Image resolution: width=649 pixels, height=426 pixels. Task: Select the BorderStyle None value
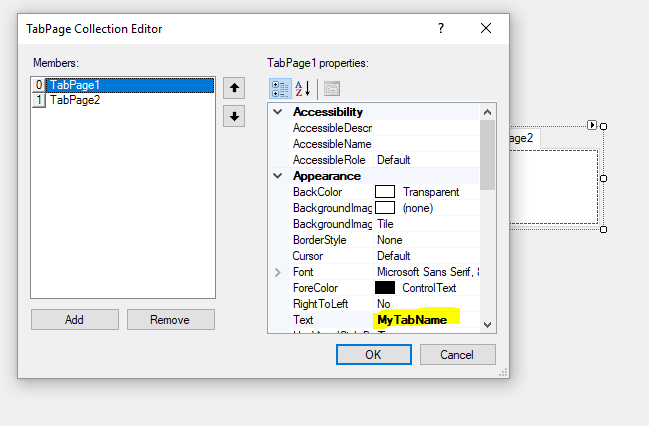(389, 240)
